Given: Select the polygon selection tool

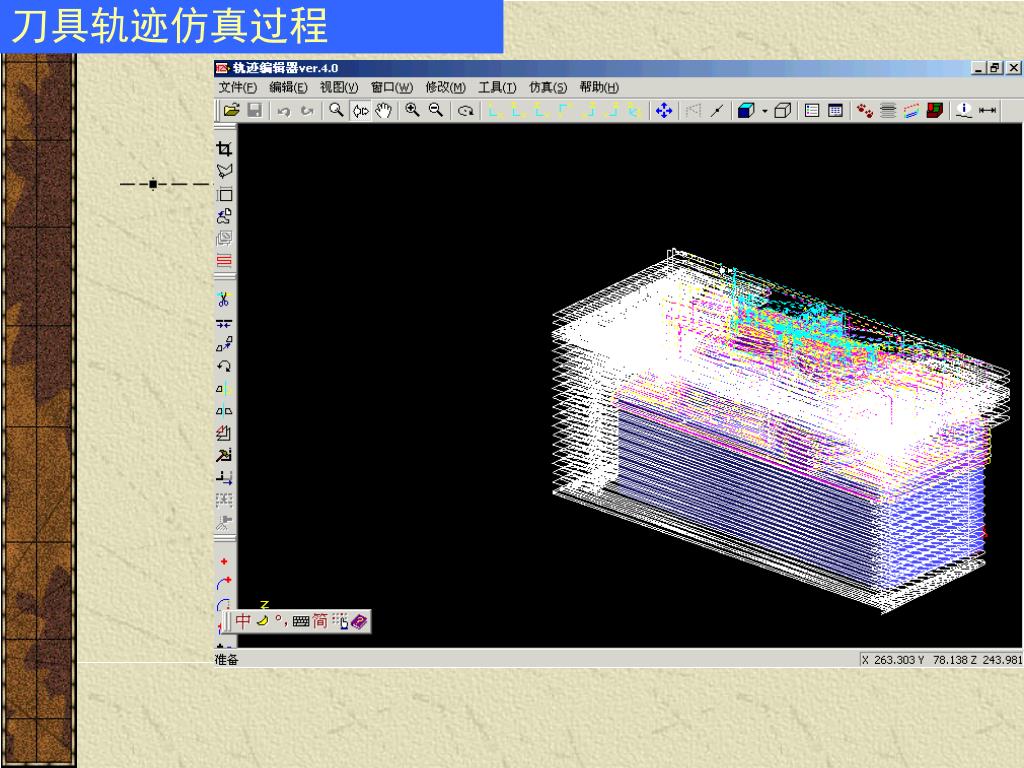Looking at the screenshot, I should click(224, 171).
